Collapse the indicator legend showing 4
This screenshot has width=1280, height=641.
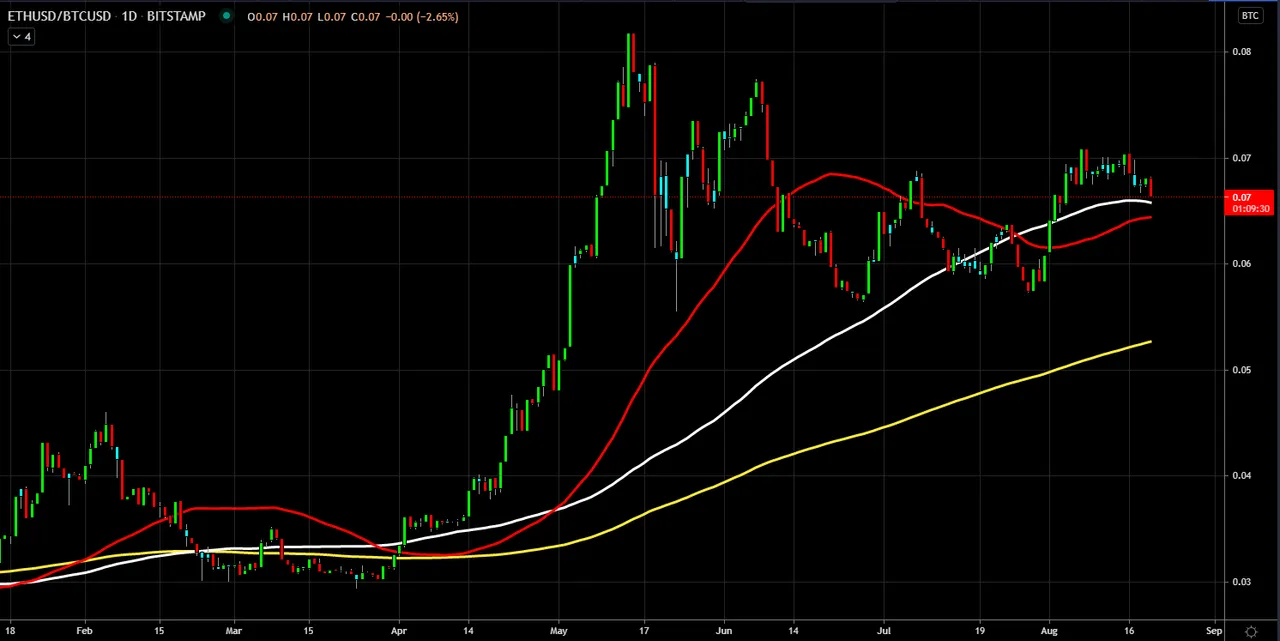pos(21,37)
